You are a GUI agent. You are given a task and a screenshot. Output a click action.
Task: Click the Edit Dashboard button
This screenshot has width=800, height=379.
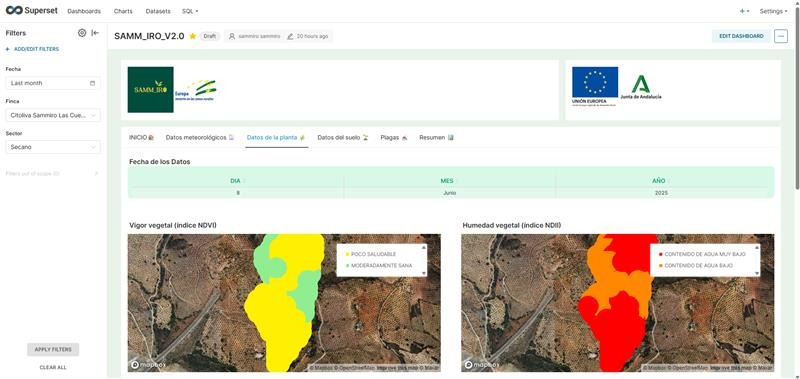(x=741, y=36)
